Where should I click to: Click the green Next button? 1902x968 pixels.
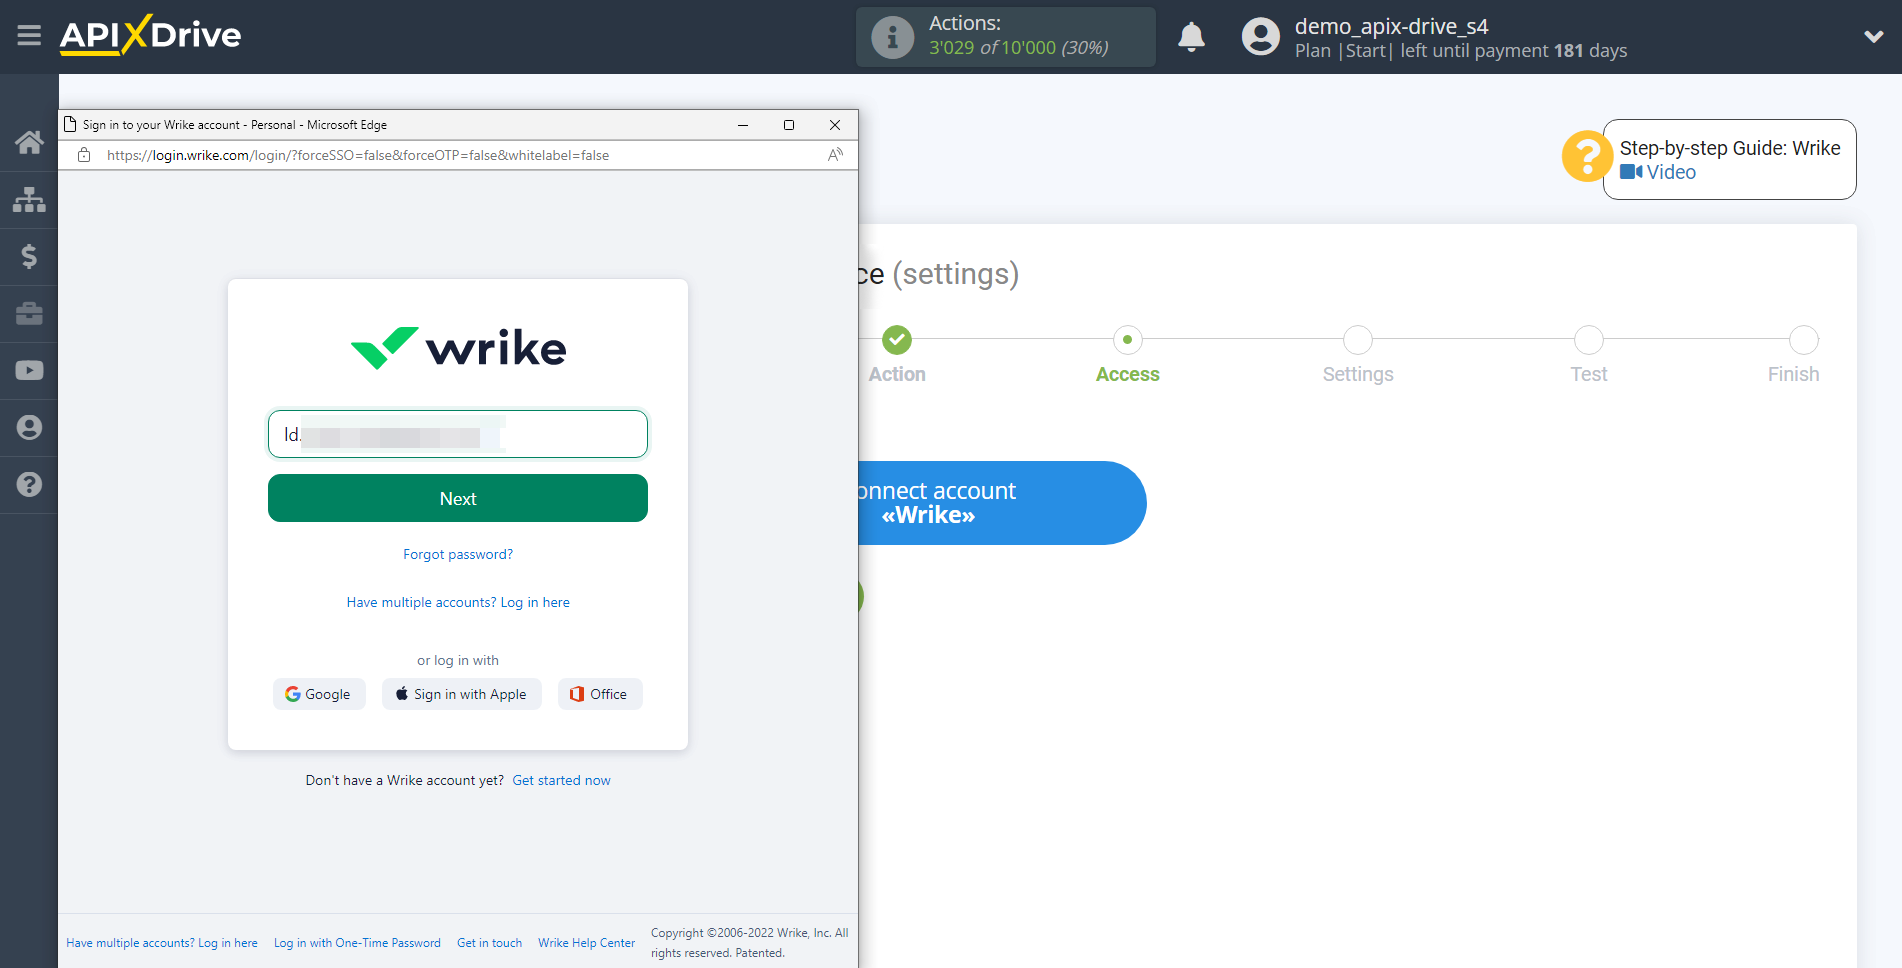tap(458, 498)
